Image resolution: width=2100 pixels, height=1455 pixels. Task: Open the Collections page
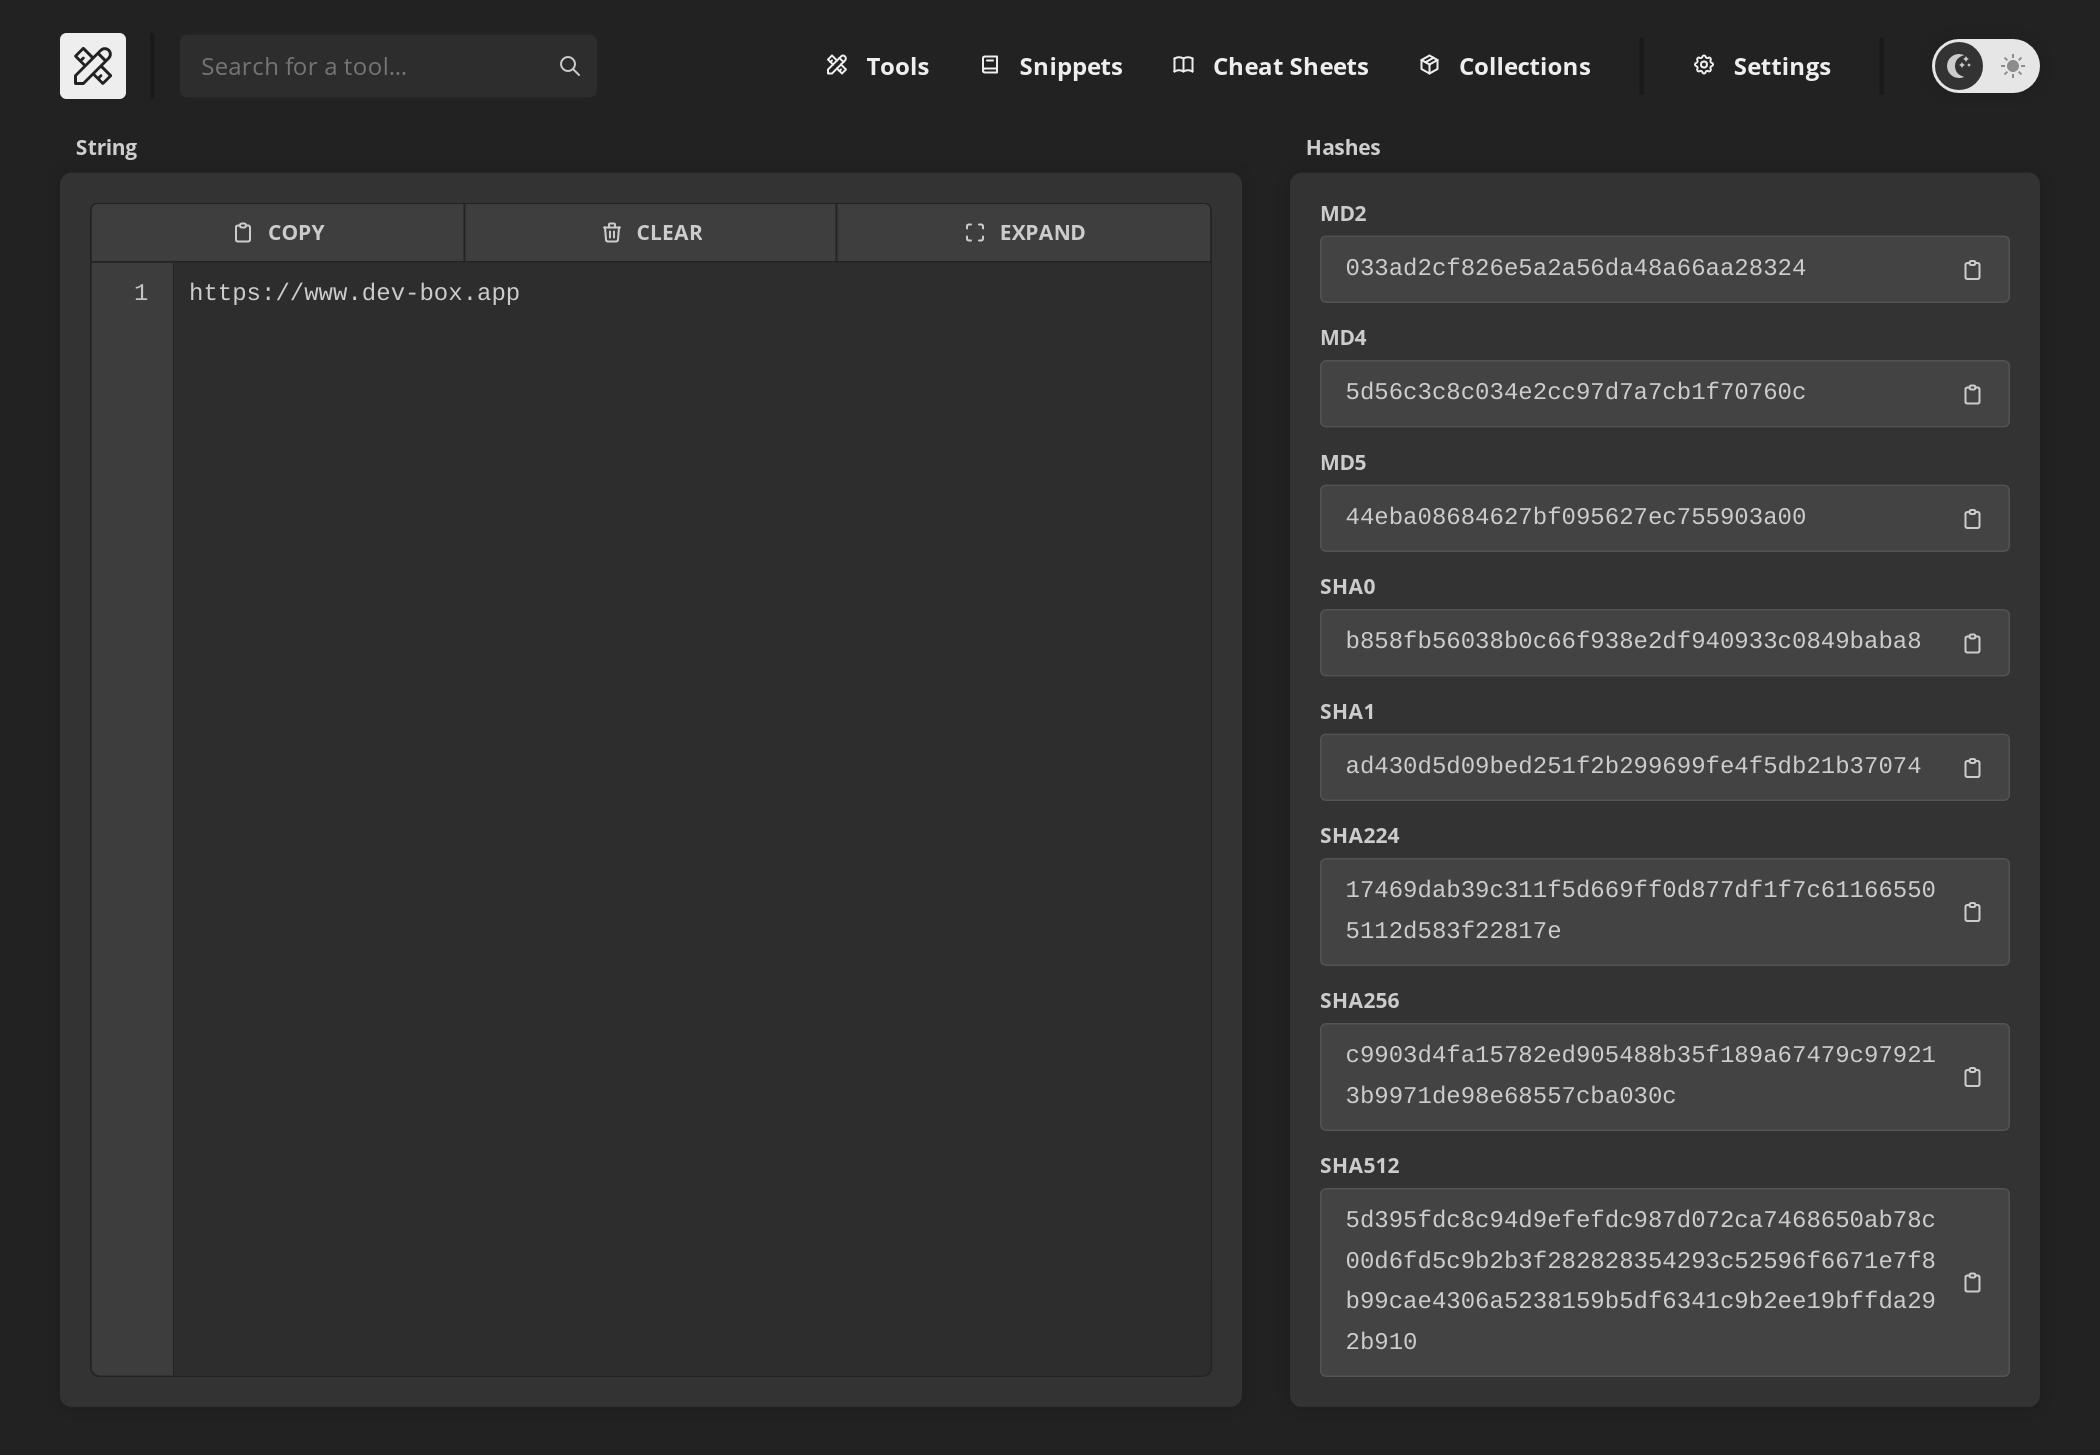1504,66
